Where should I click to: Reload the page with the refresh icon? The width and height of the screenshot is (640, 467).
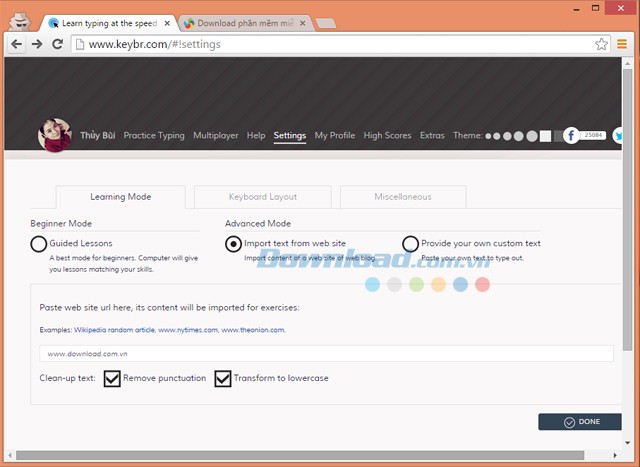58,44
